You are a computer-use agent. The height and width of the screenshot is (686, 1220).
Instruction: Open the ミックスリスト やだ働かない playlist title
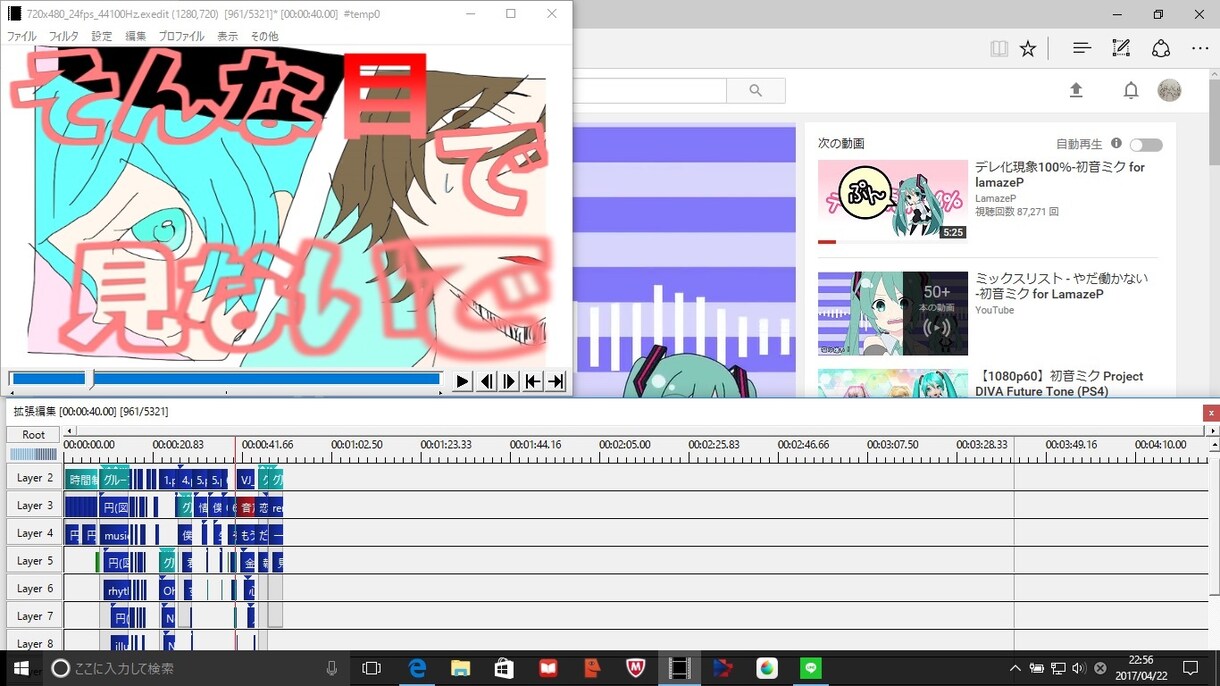point(1061,286)
